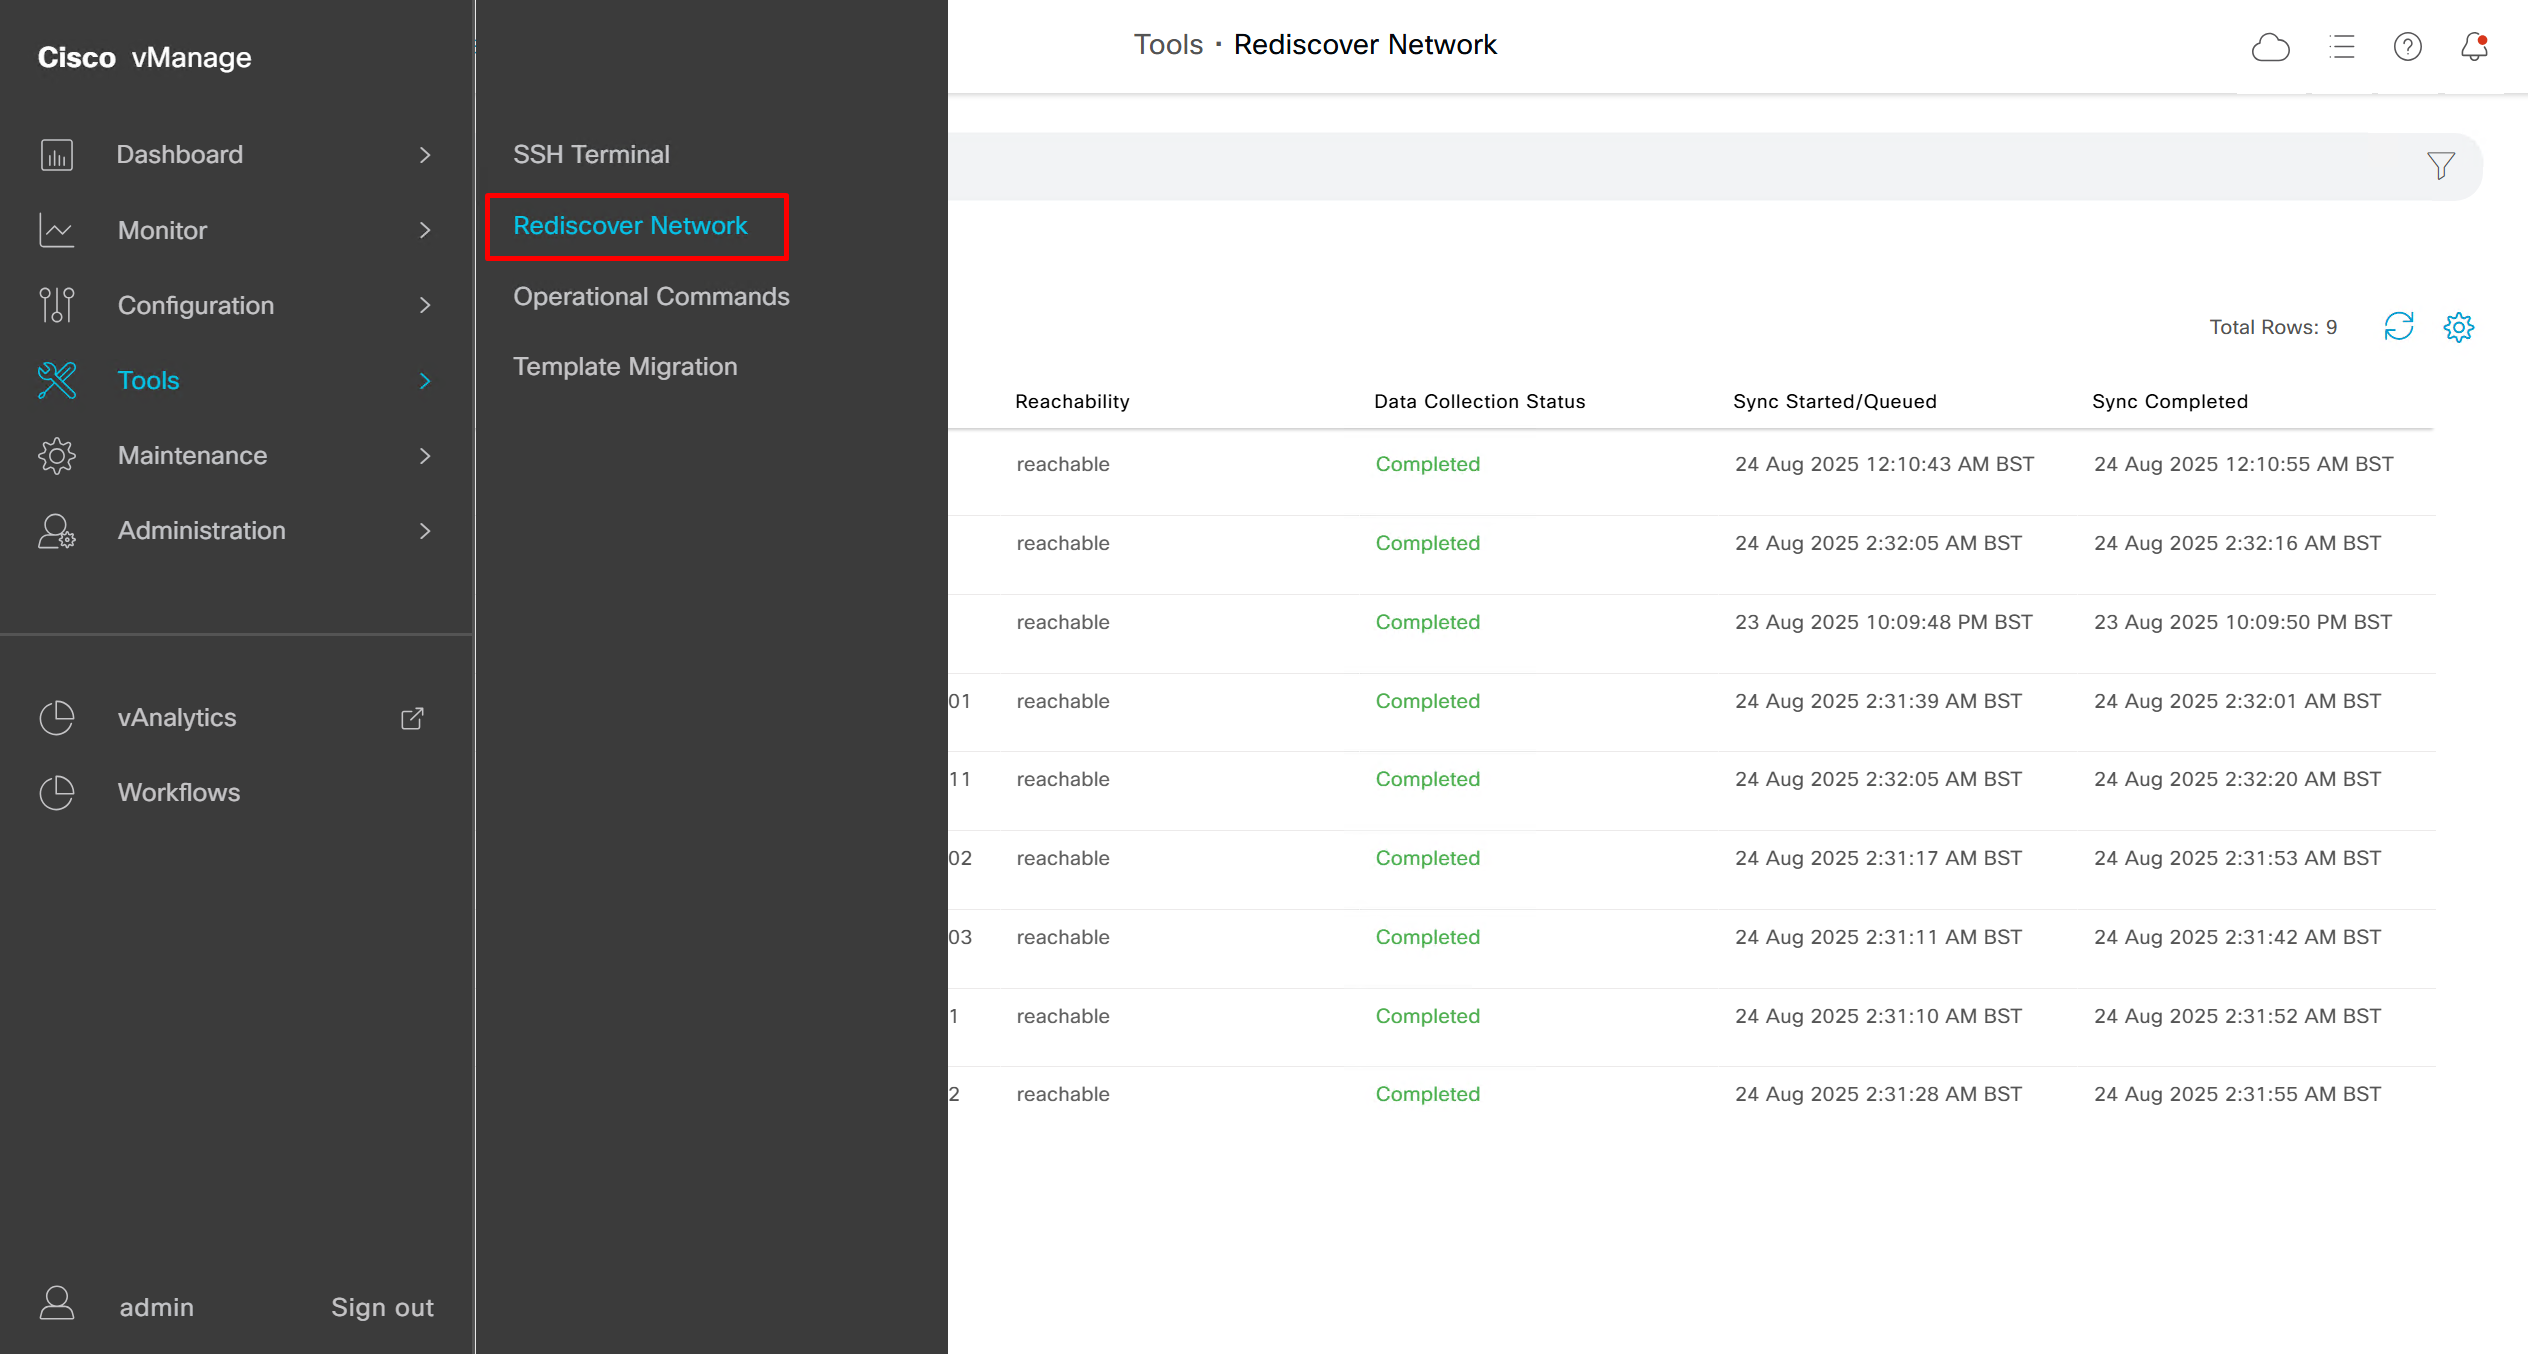
Task: Click the admin user avatar icon
Action: coord(57,1304)
